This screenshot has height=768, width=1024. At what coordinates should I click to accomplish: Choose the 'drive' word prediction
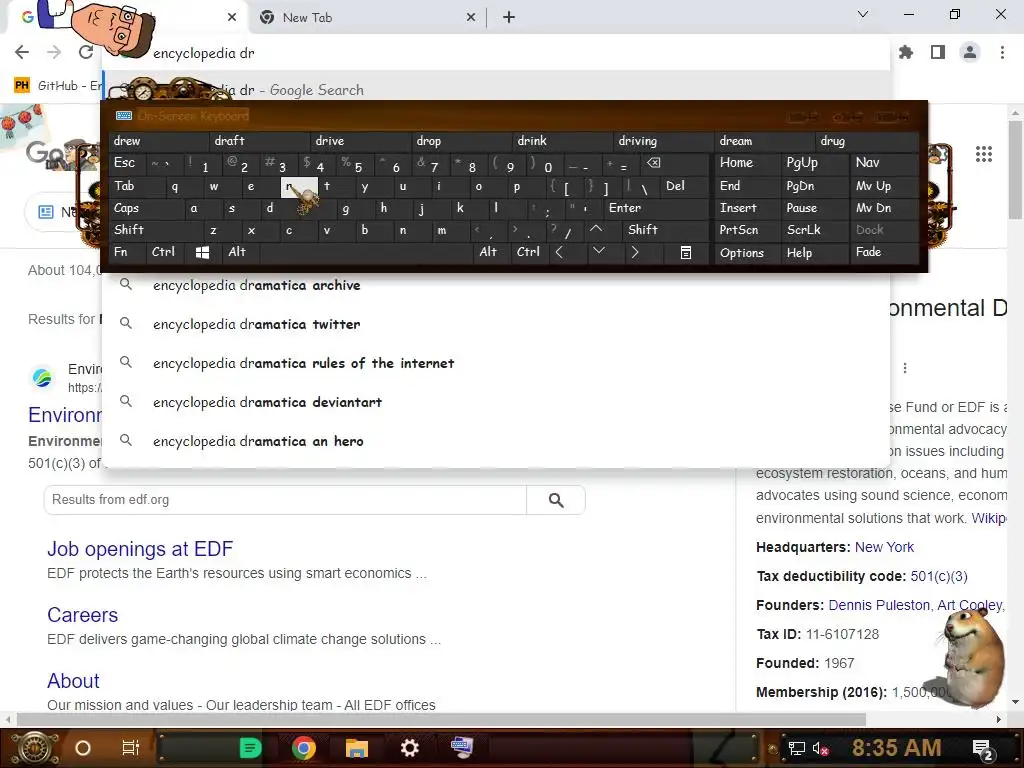click(x=361, y=141)
